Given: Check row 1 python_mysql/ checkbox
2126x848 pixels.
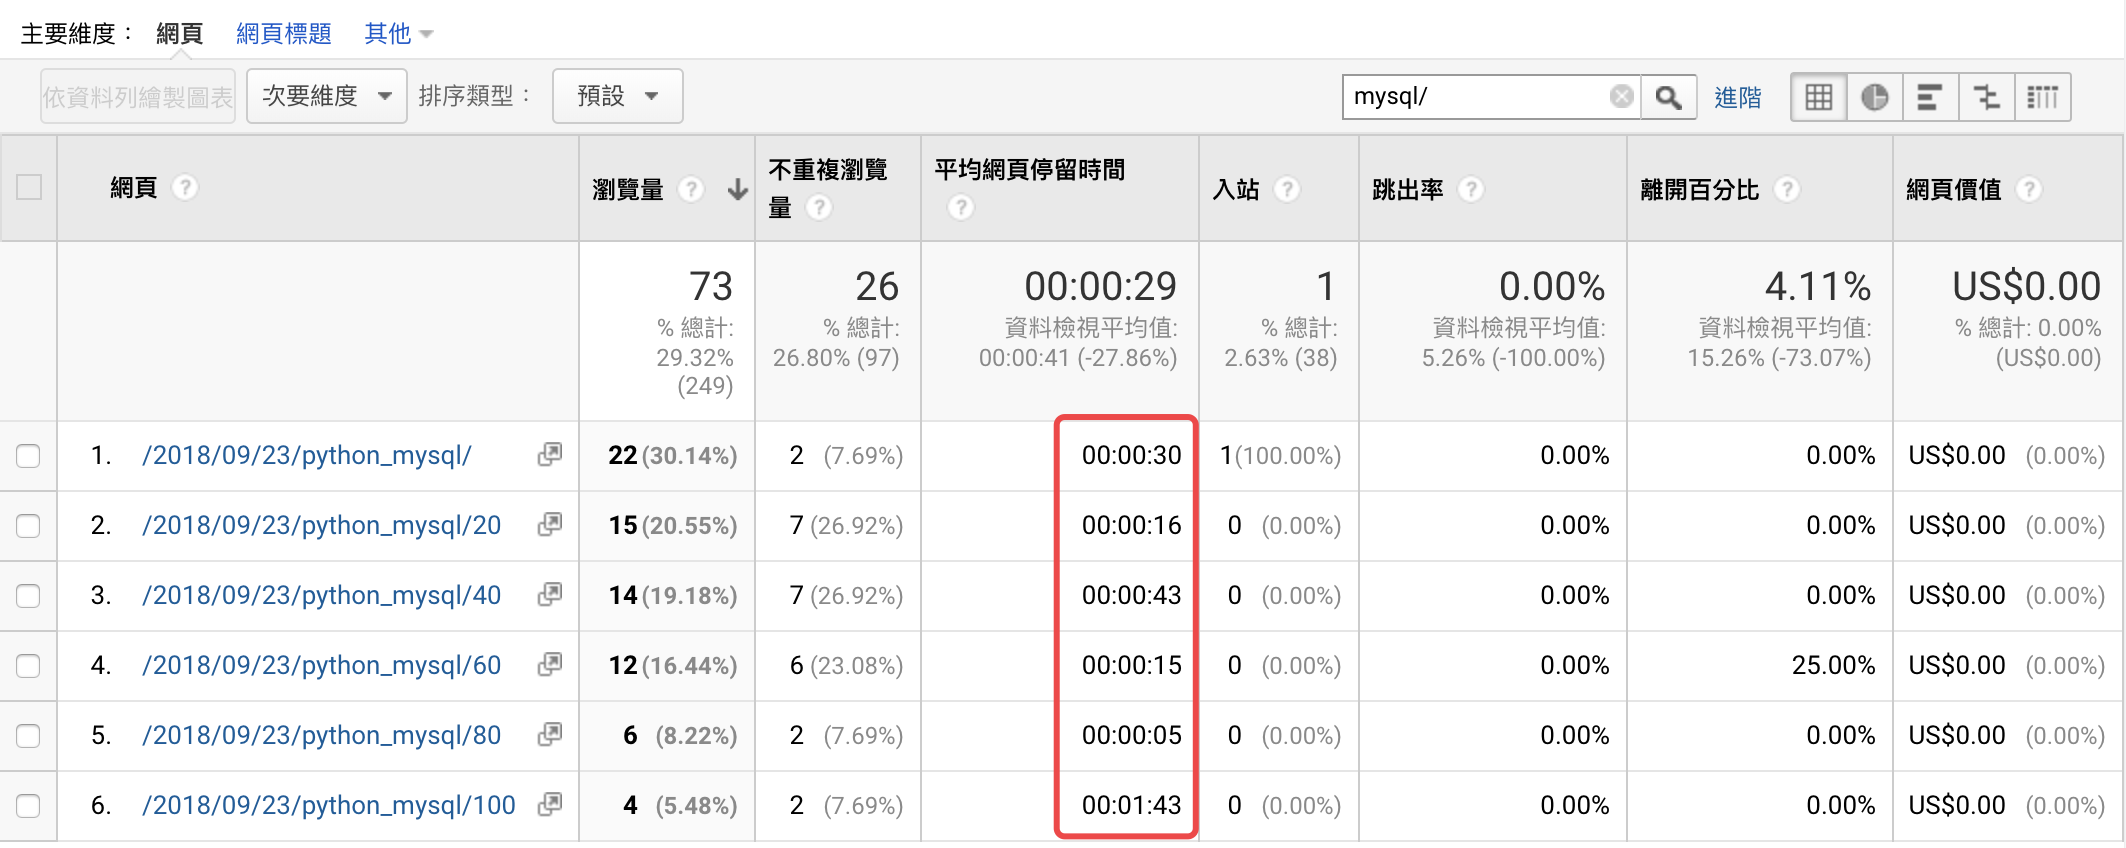Looking at the screenshot, I should (x=28, y=456).
